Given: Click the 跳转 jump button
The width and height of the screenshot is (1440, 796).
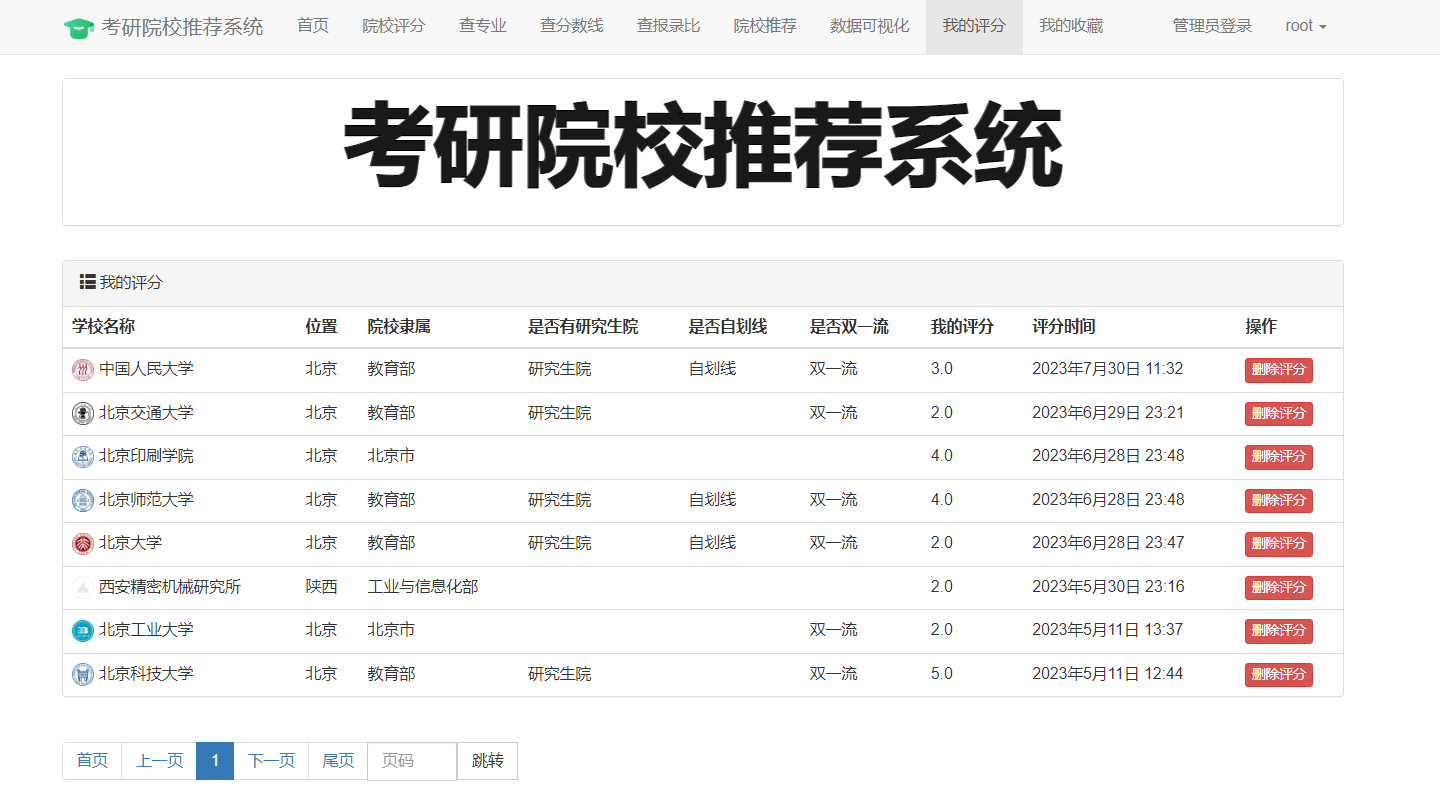Looking at the screenshot, I should tap(487, 761).
